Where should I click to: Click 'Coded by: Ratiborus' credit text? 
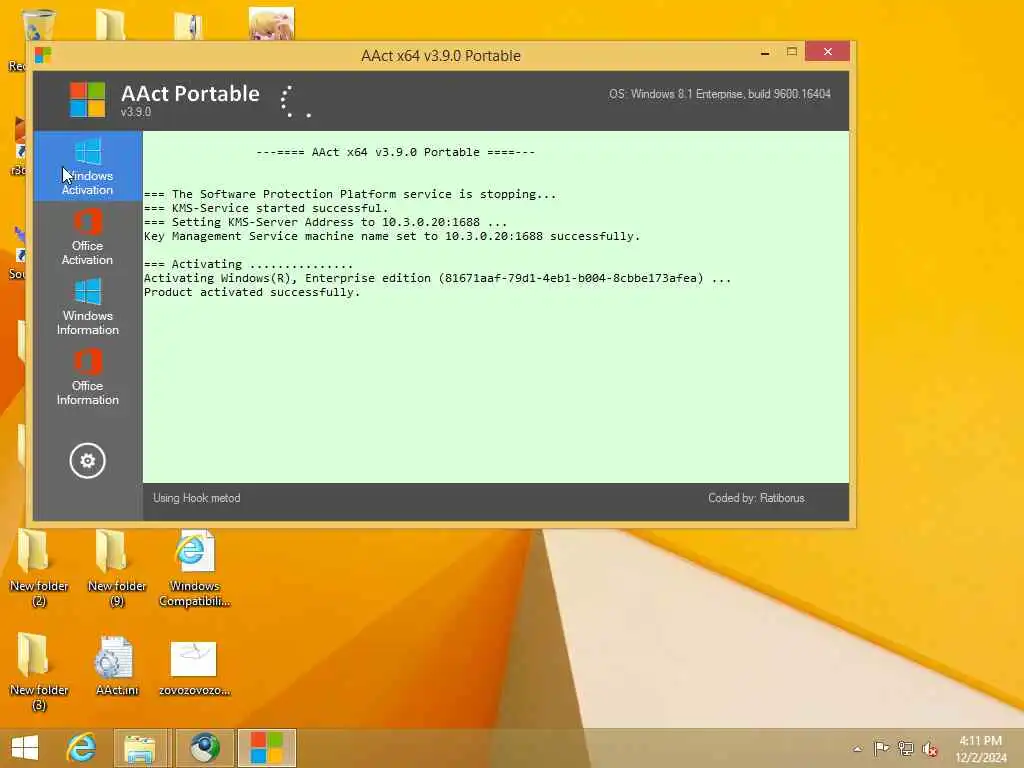[756, 498]
